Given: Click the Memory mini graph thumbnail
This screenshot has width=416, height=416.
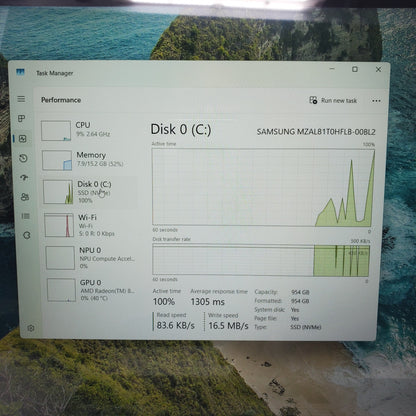Looking at the screenshot, I should (x=57, y=160).
